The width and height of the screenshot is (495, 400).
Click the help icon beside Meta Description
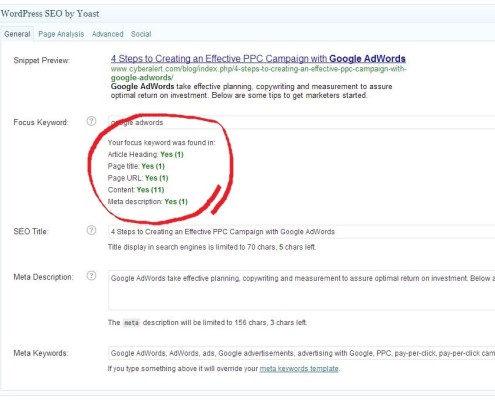pyautogui.click(x=91, y=276)
